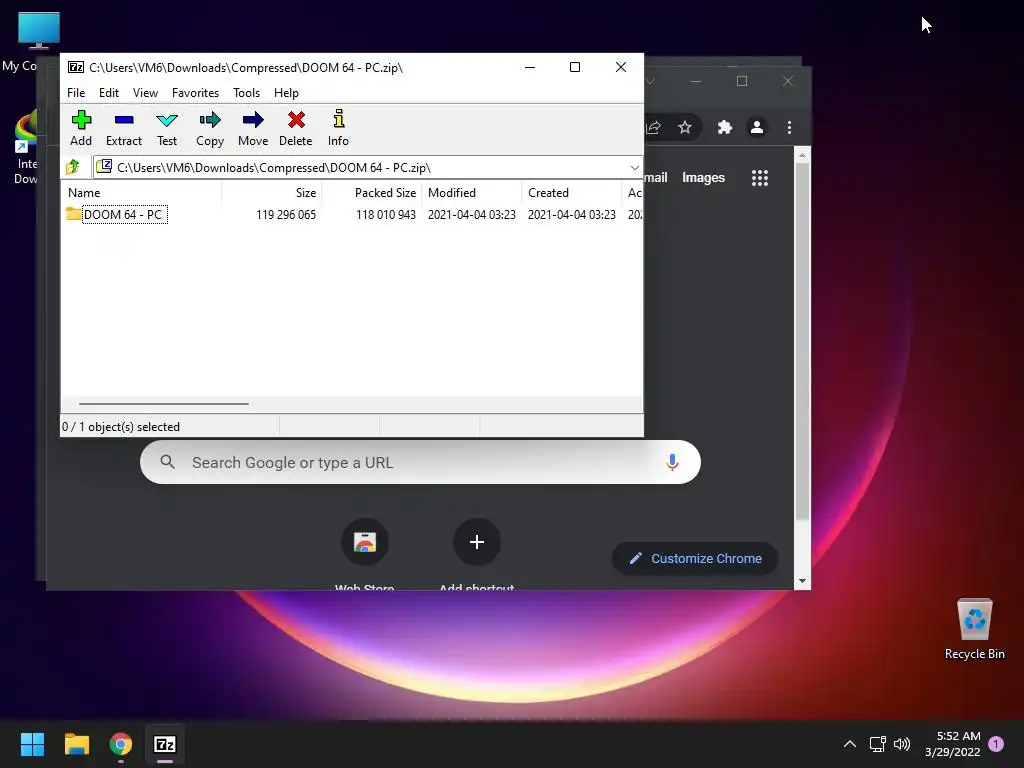Open the Help menu
Viewport: 1024px width, 768px height.
tap(286, 93)
